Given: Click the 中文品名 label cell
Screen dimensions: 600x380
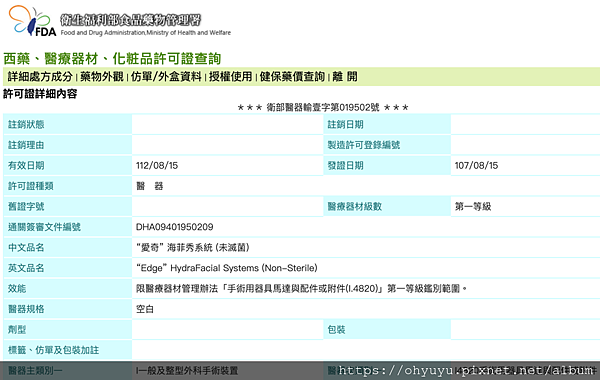Looking at the screenshot, I should tap(67, 248).
